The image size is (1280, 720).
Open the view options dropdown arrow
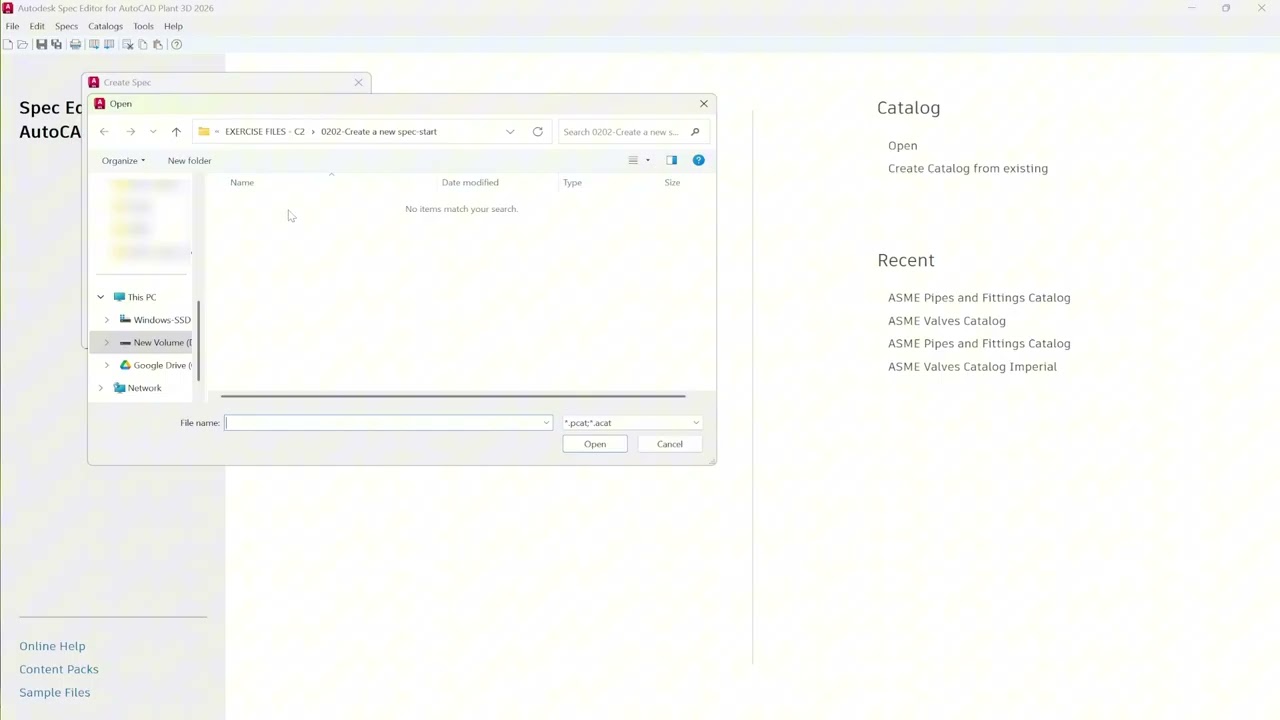click(x=647, y=160)
